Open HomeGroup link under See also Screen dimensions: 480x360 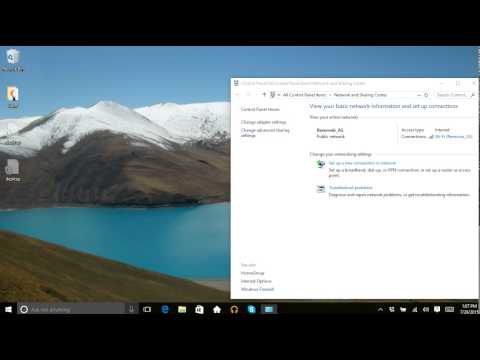252,273
